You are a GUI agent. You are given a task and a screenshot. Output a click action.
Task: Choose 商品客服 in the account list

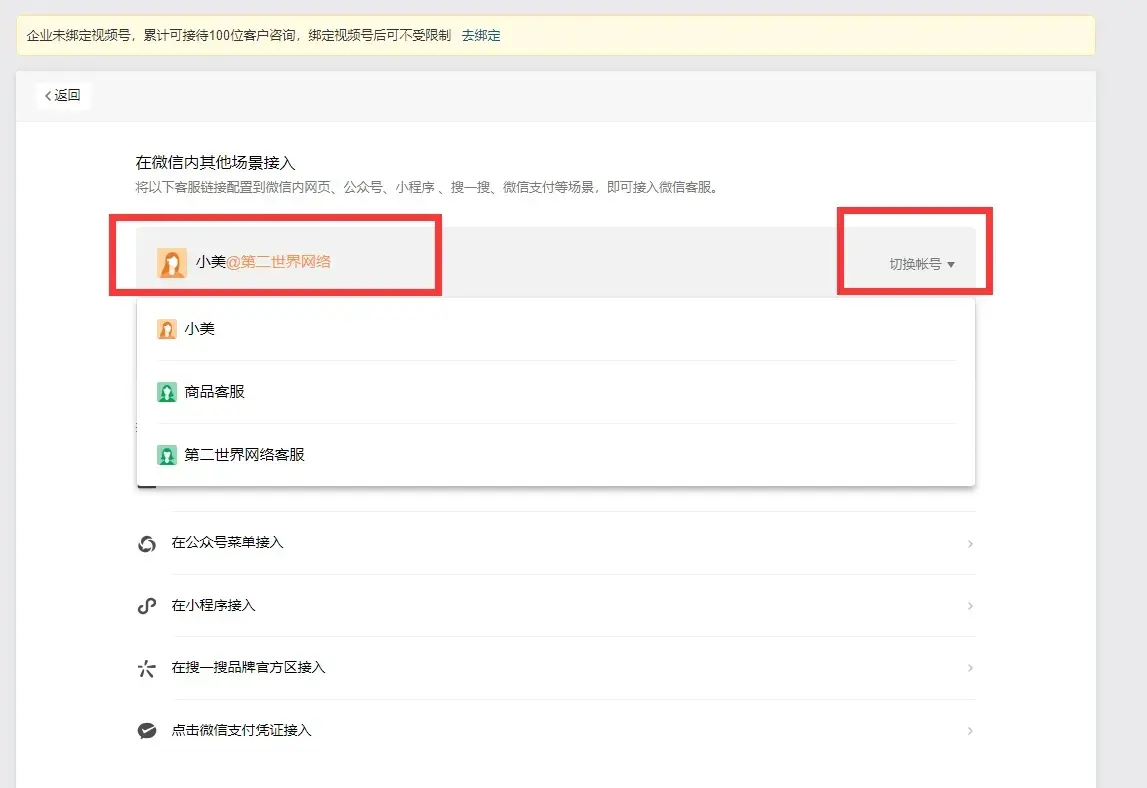click(215, 392)
